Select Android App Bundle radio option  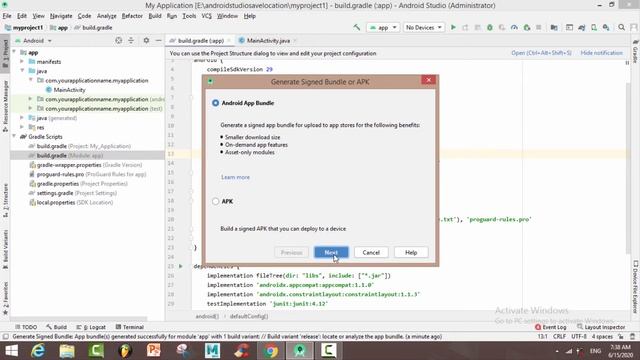point(216,103)
